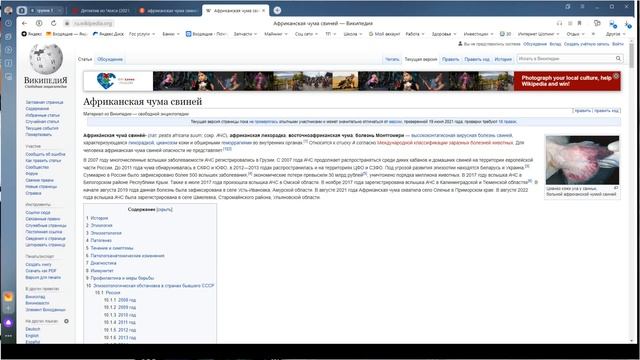Jump to 9 Профилактика и меры борьбы
The image size is (640, 360).
[x=120, y=278]
